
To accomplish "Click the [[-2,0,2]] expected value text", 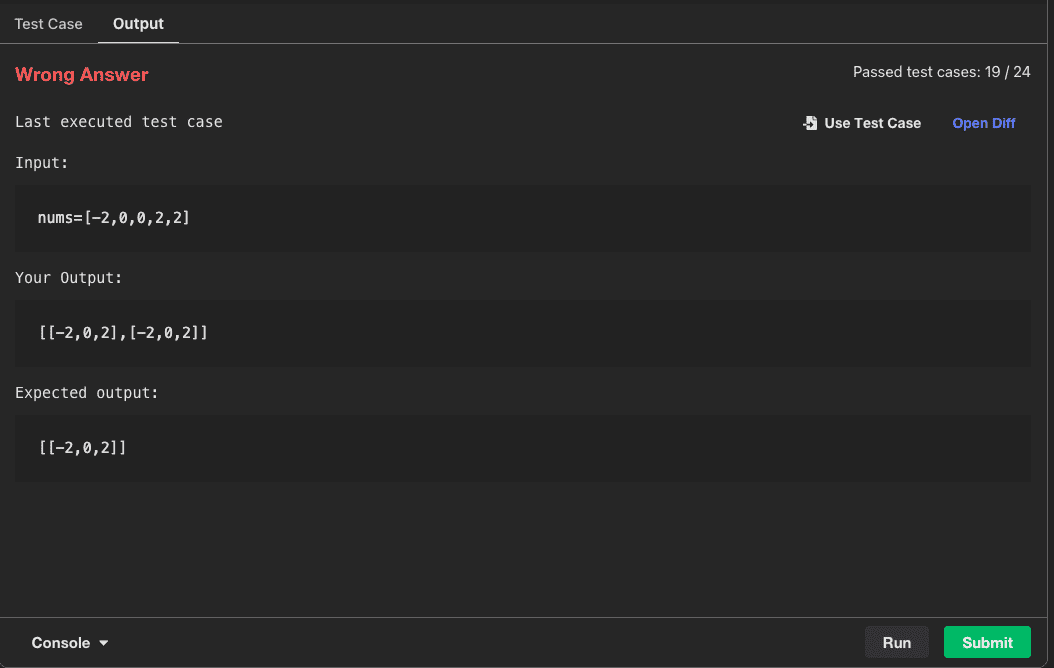I will click(82, 447).
